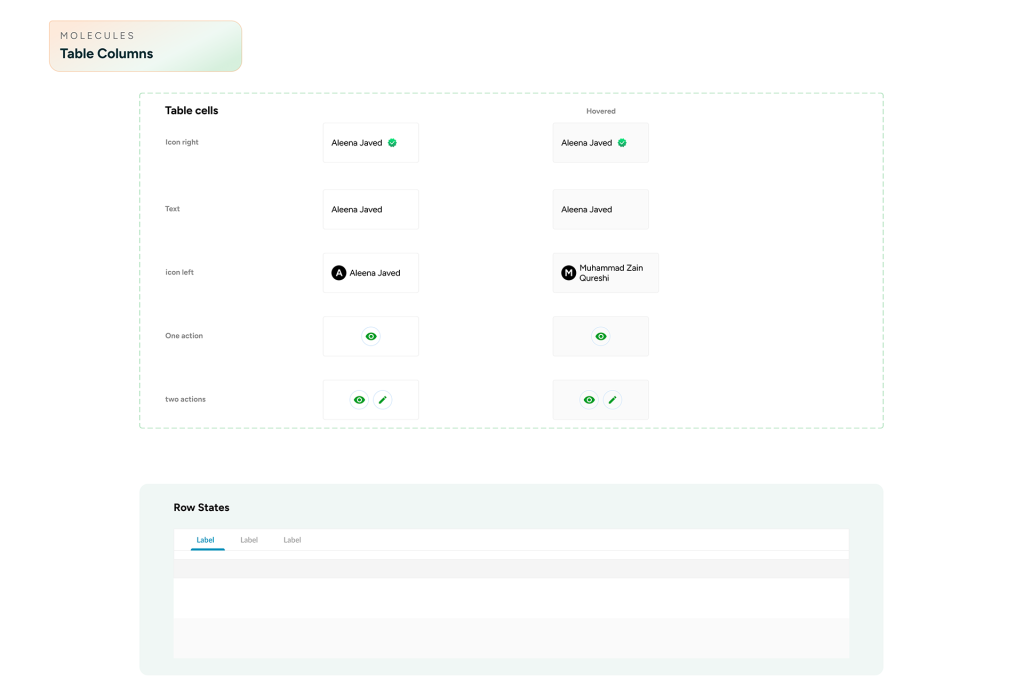Click the Aleena Javed name beside the 'A' avatar
Viewport: 1024px width, 694px height.
pyautogui.click(x=375, y=273)
